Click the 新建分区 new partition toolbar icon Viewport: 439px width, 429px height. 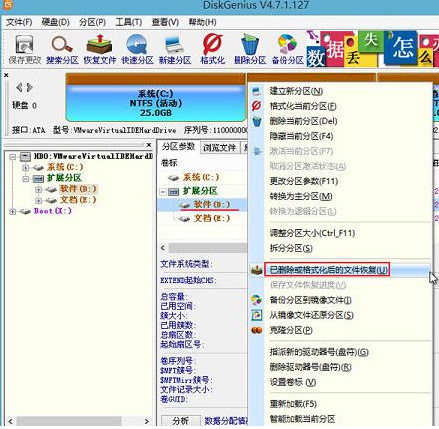(x=175, y=49)
